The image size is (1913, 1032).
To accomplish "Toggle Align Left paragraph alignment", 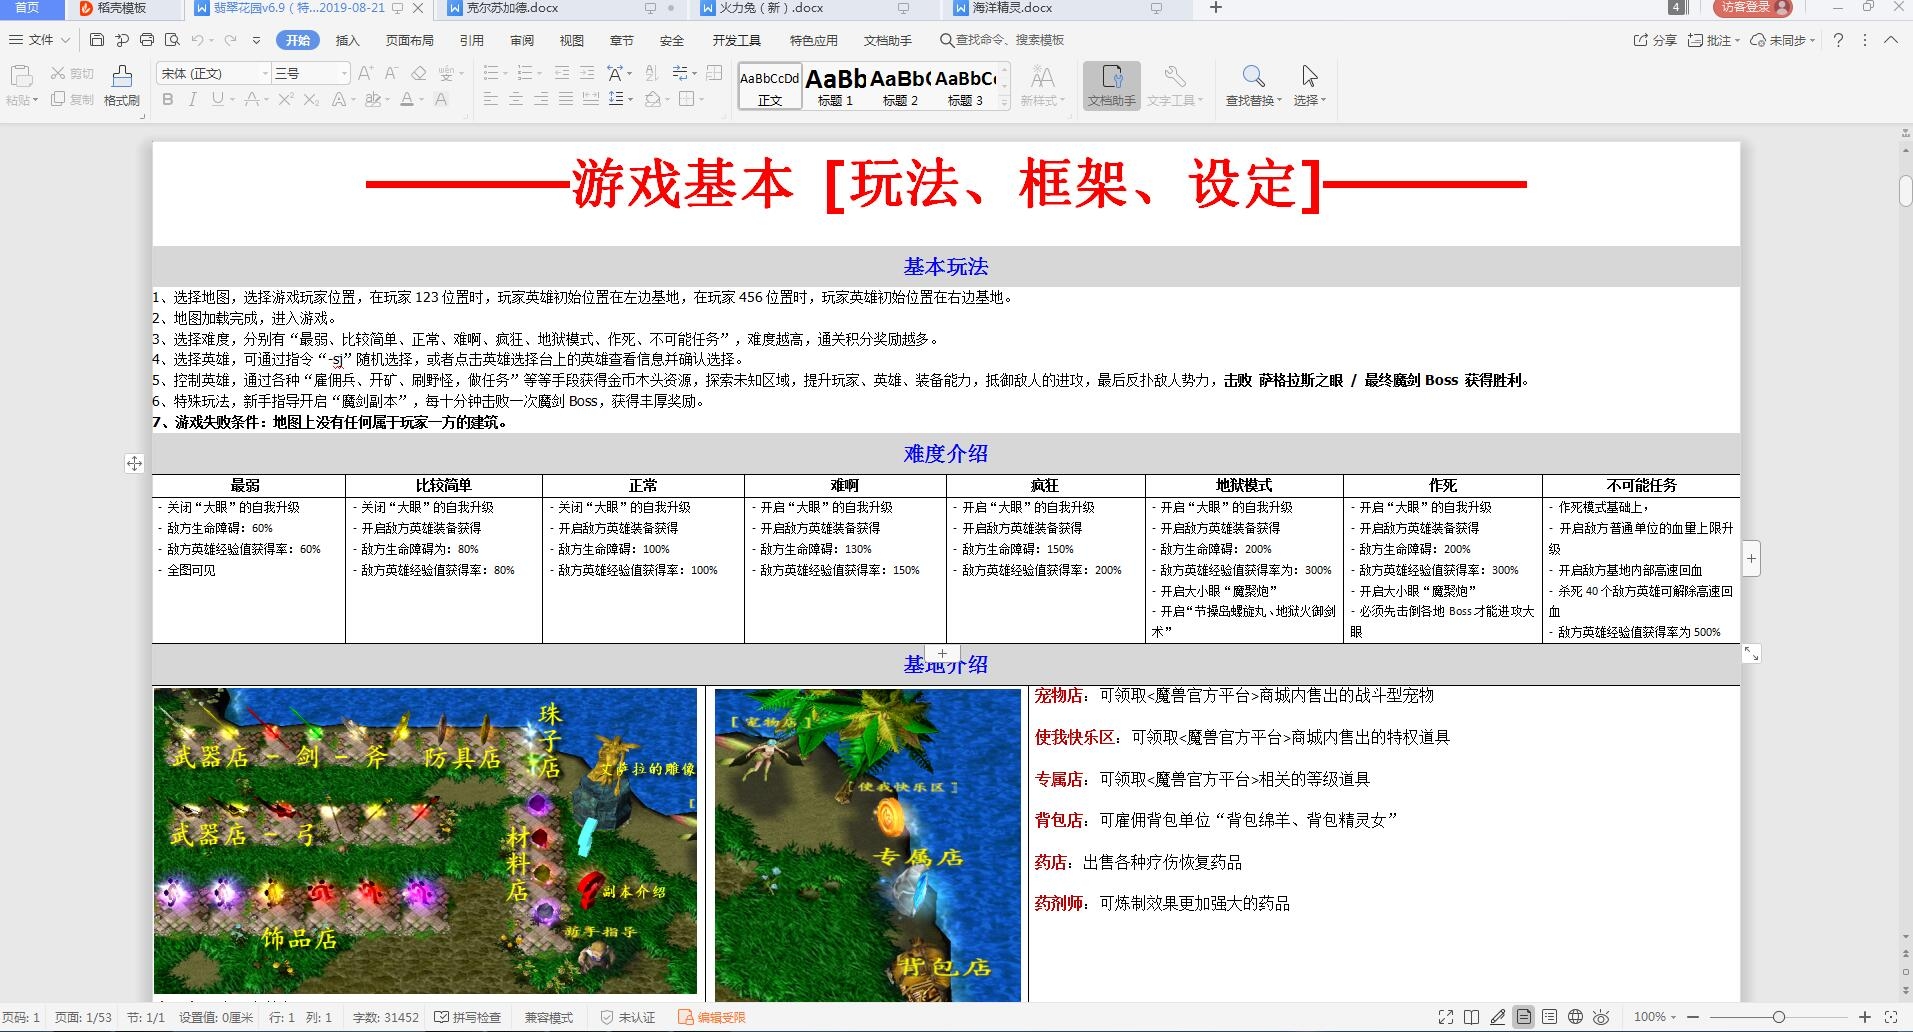I will (x=491, y=99).
